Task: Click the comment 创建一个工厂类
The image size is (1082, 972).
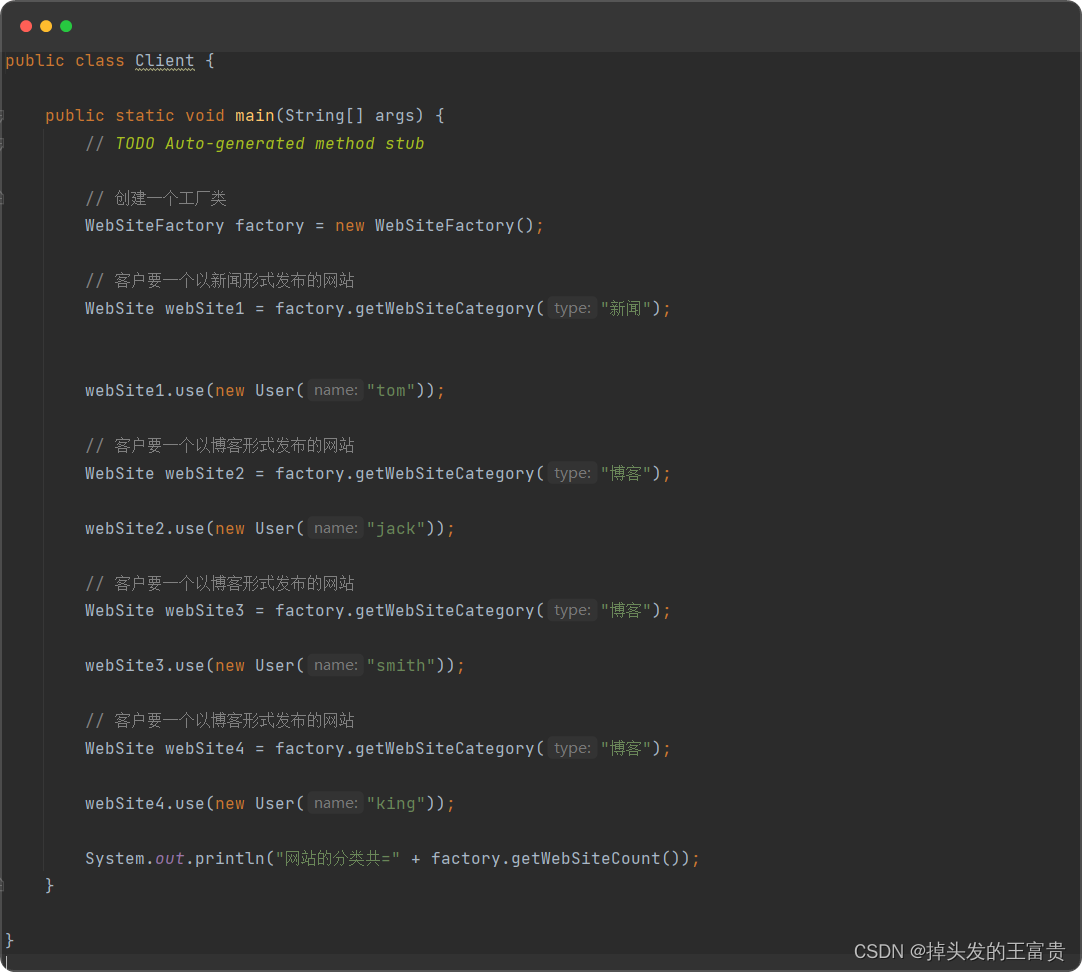Action: click(156, 199)
